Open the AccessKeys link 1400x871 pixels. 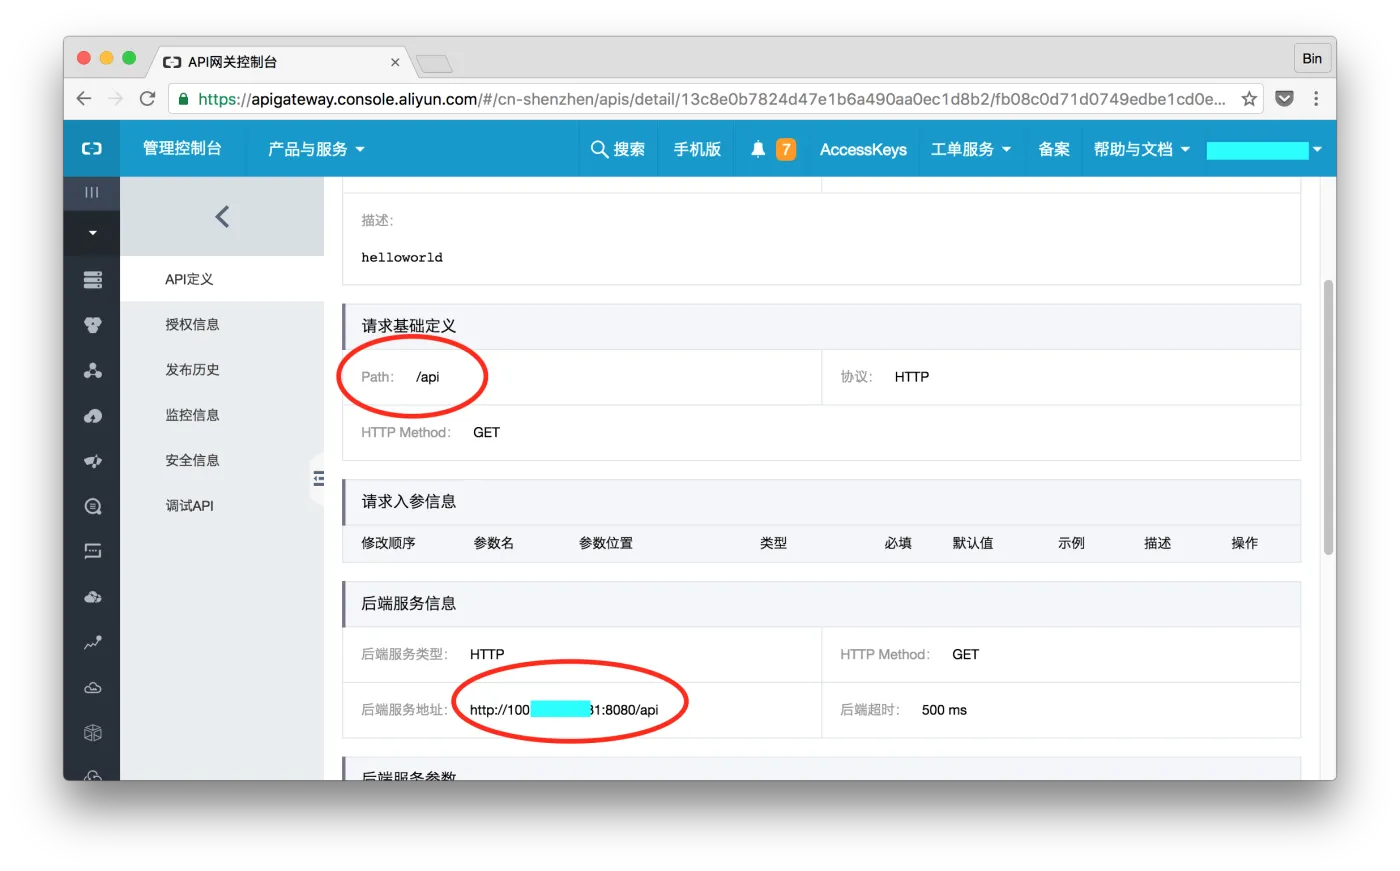863,149
